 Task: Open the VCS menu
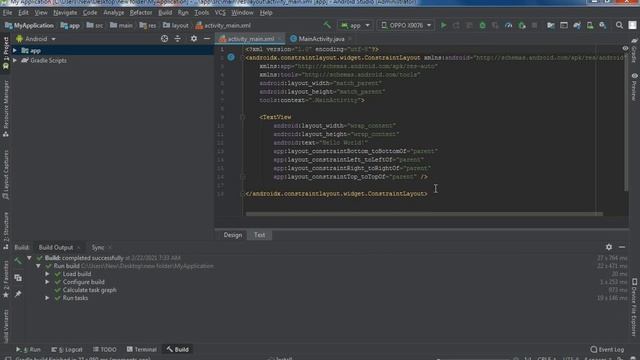point(220,13)
